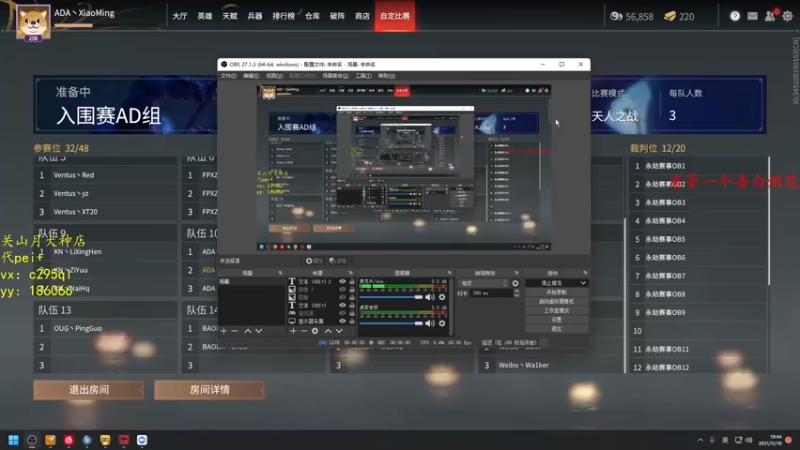Mute the desktop audio speaker icon
The width and height of the screenshot is (800, 450).
pyautogui.click(x=430, y=323)
